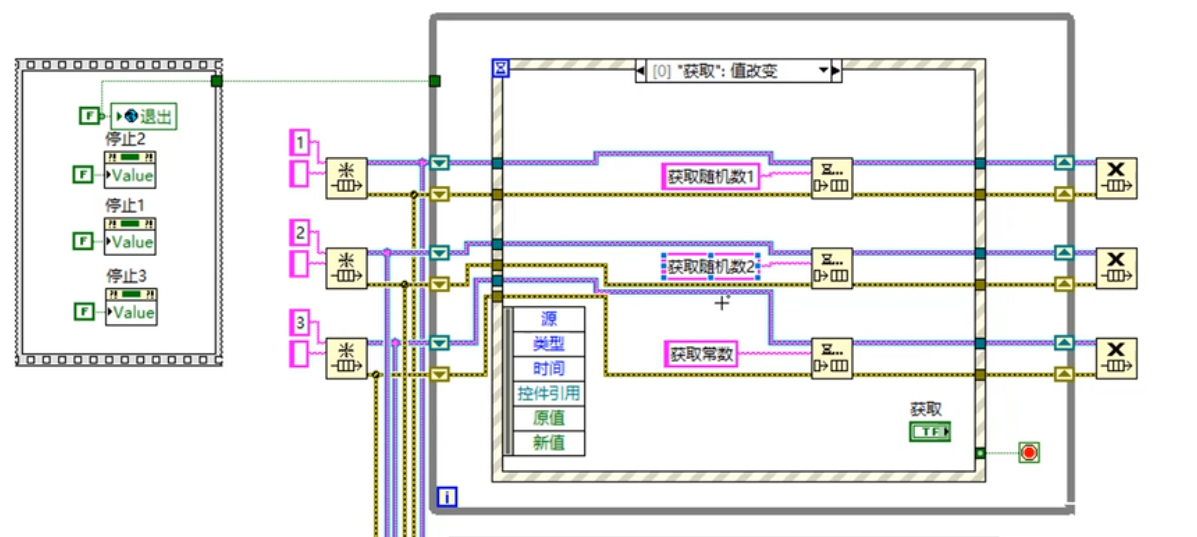1197x537 pixels.
Task: Click the Enqueue Element node beside 获取常数
Action: (x=831, y=358)
